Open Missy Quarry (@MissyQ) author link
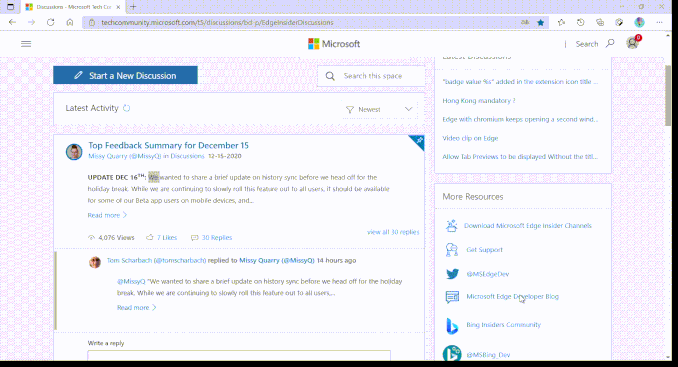The width and height of the screenshot is (678, 367). coord(125,156)
